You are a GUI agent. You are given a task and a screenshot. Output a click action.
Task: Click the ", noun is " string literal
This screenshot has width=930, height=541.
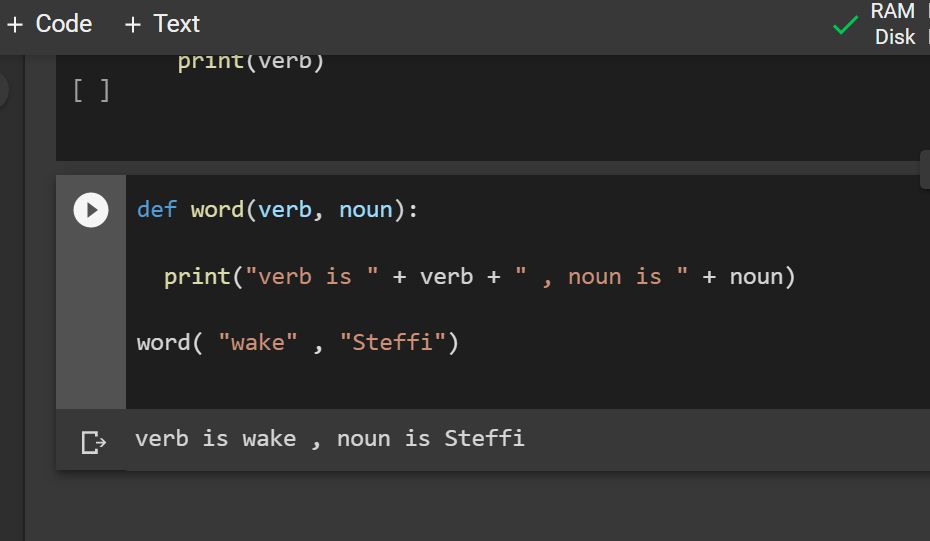click(x=601, y=276)
